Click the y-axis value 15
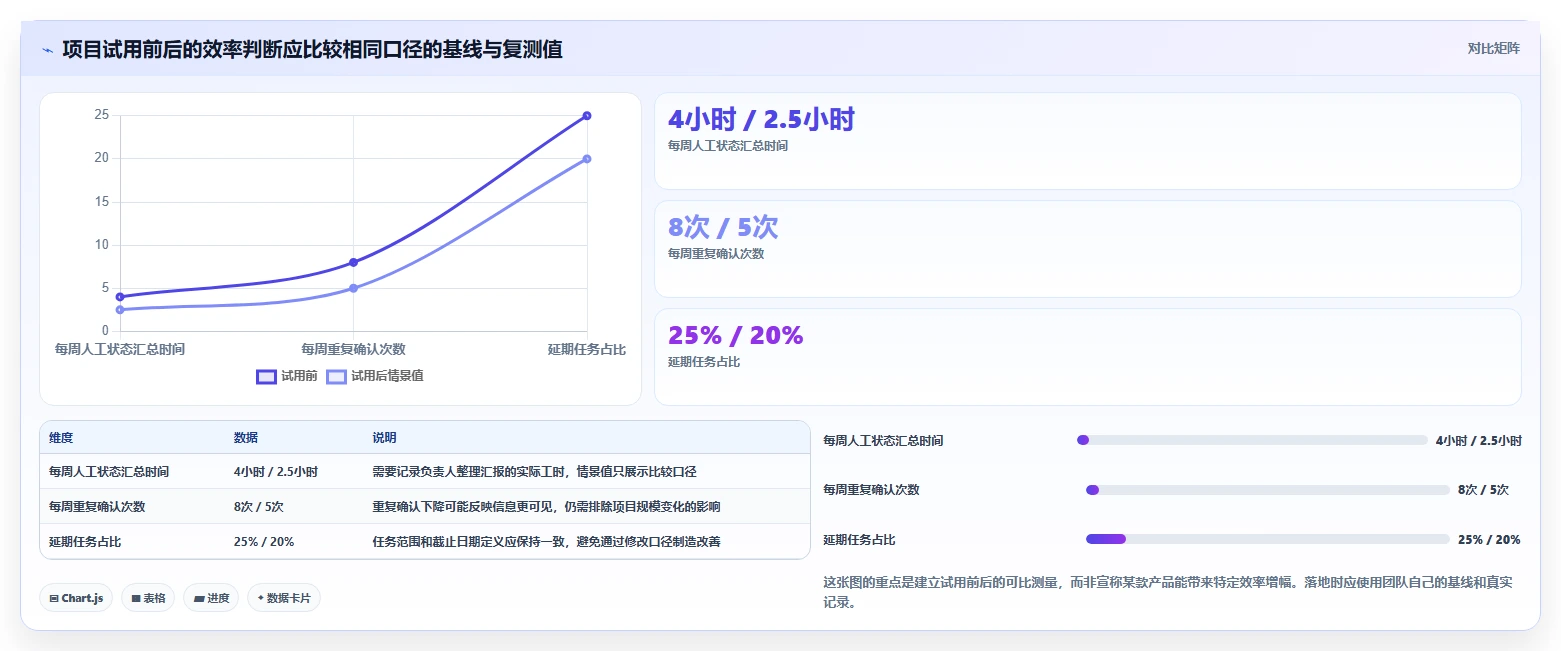The image size is (1561, 651). coord(101,202)
